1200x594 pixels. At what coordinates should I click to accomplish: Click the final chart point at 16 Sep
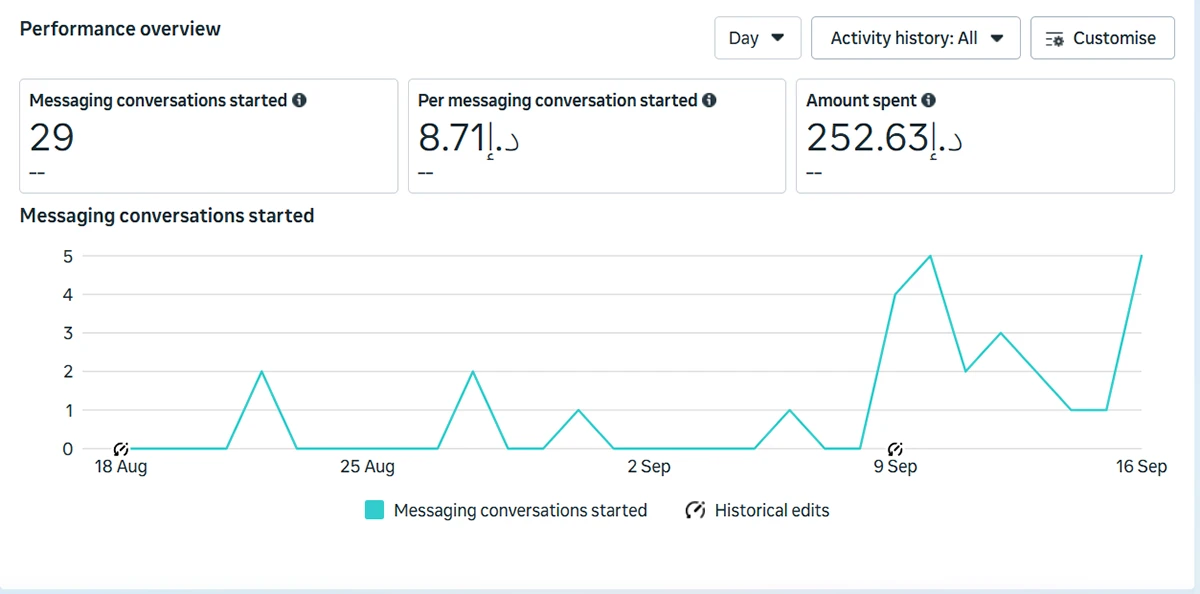point(1141,256)
